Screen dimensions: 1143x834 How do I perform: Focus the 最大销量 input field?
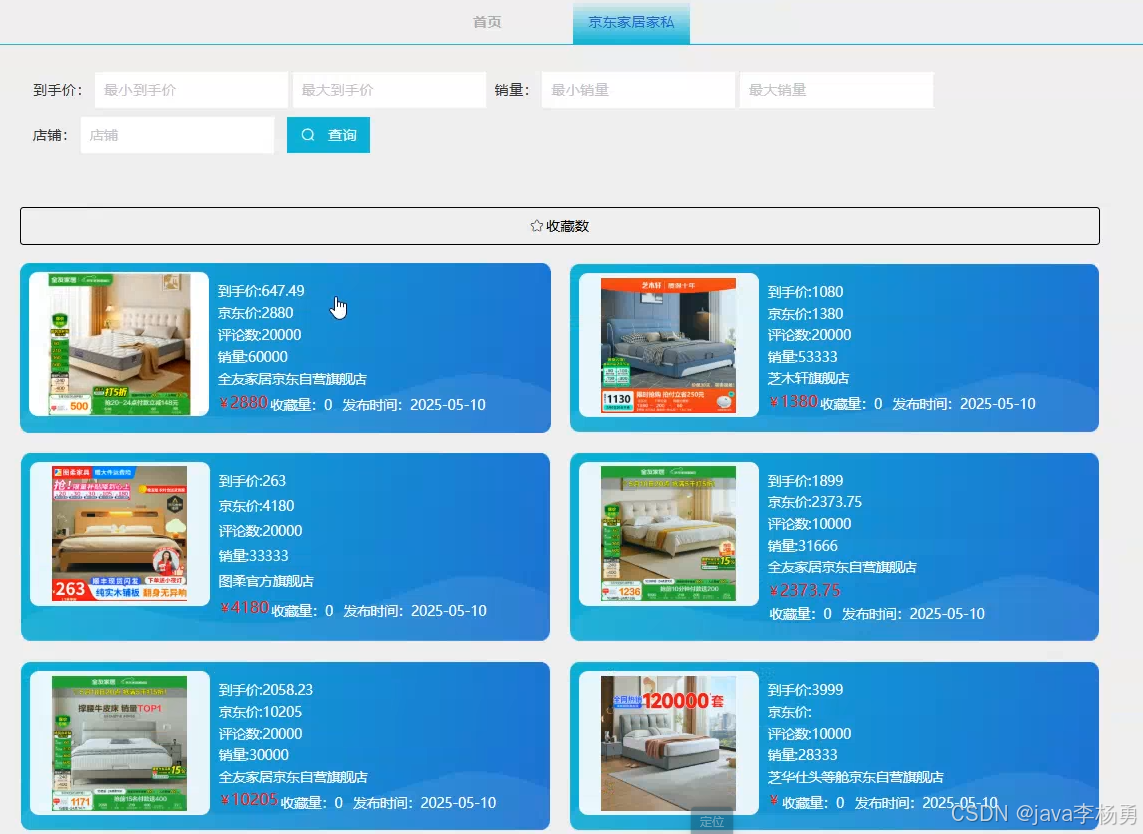(836, 90)
